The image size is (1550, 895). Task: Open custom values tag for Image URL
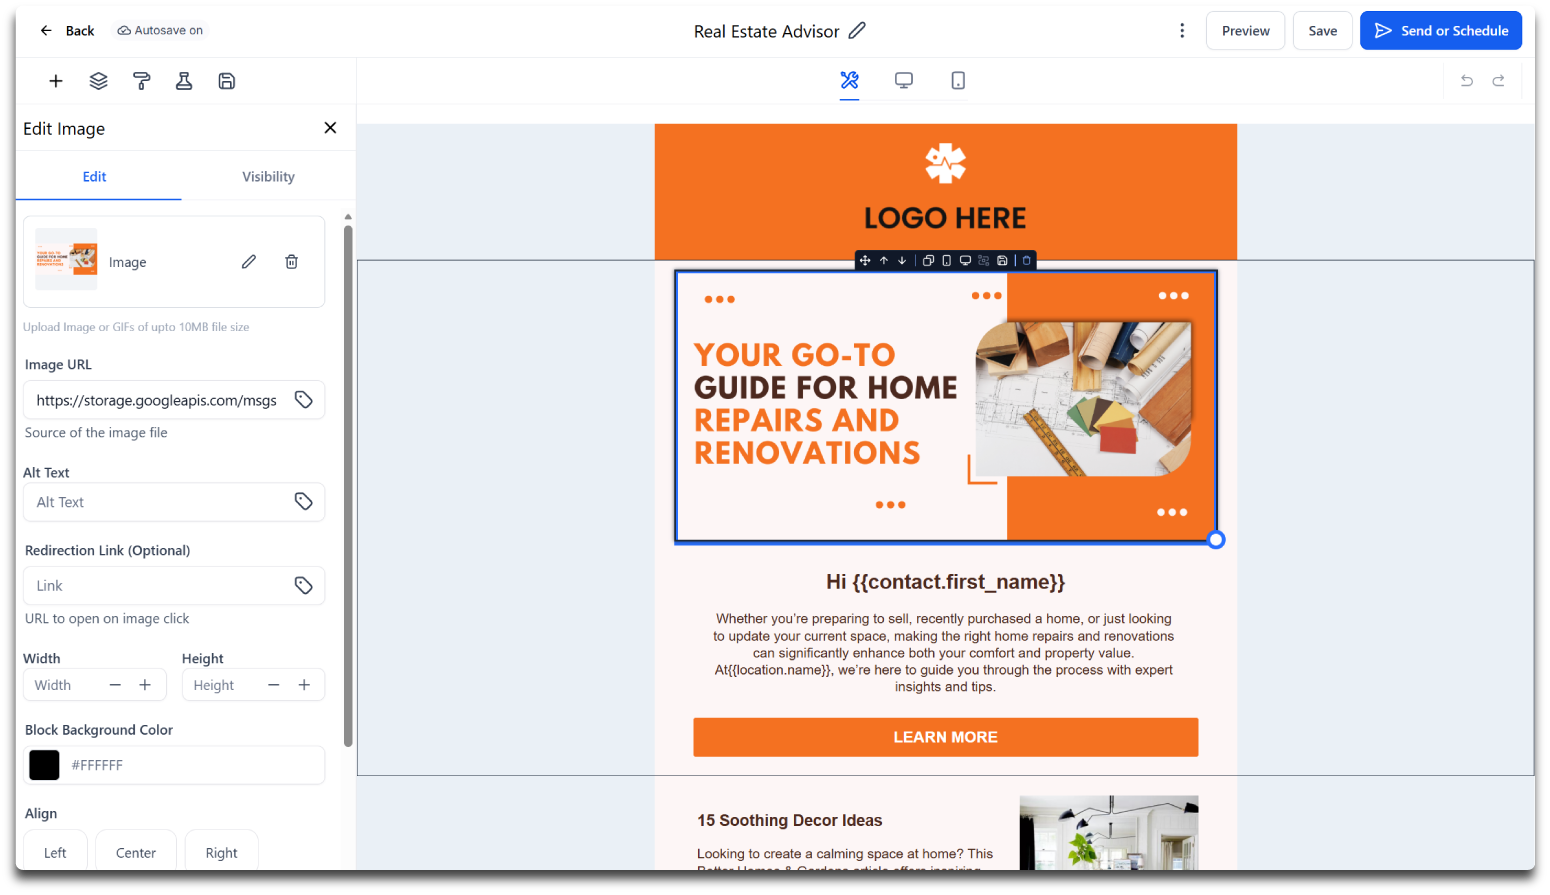point(304,400)
